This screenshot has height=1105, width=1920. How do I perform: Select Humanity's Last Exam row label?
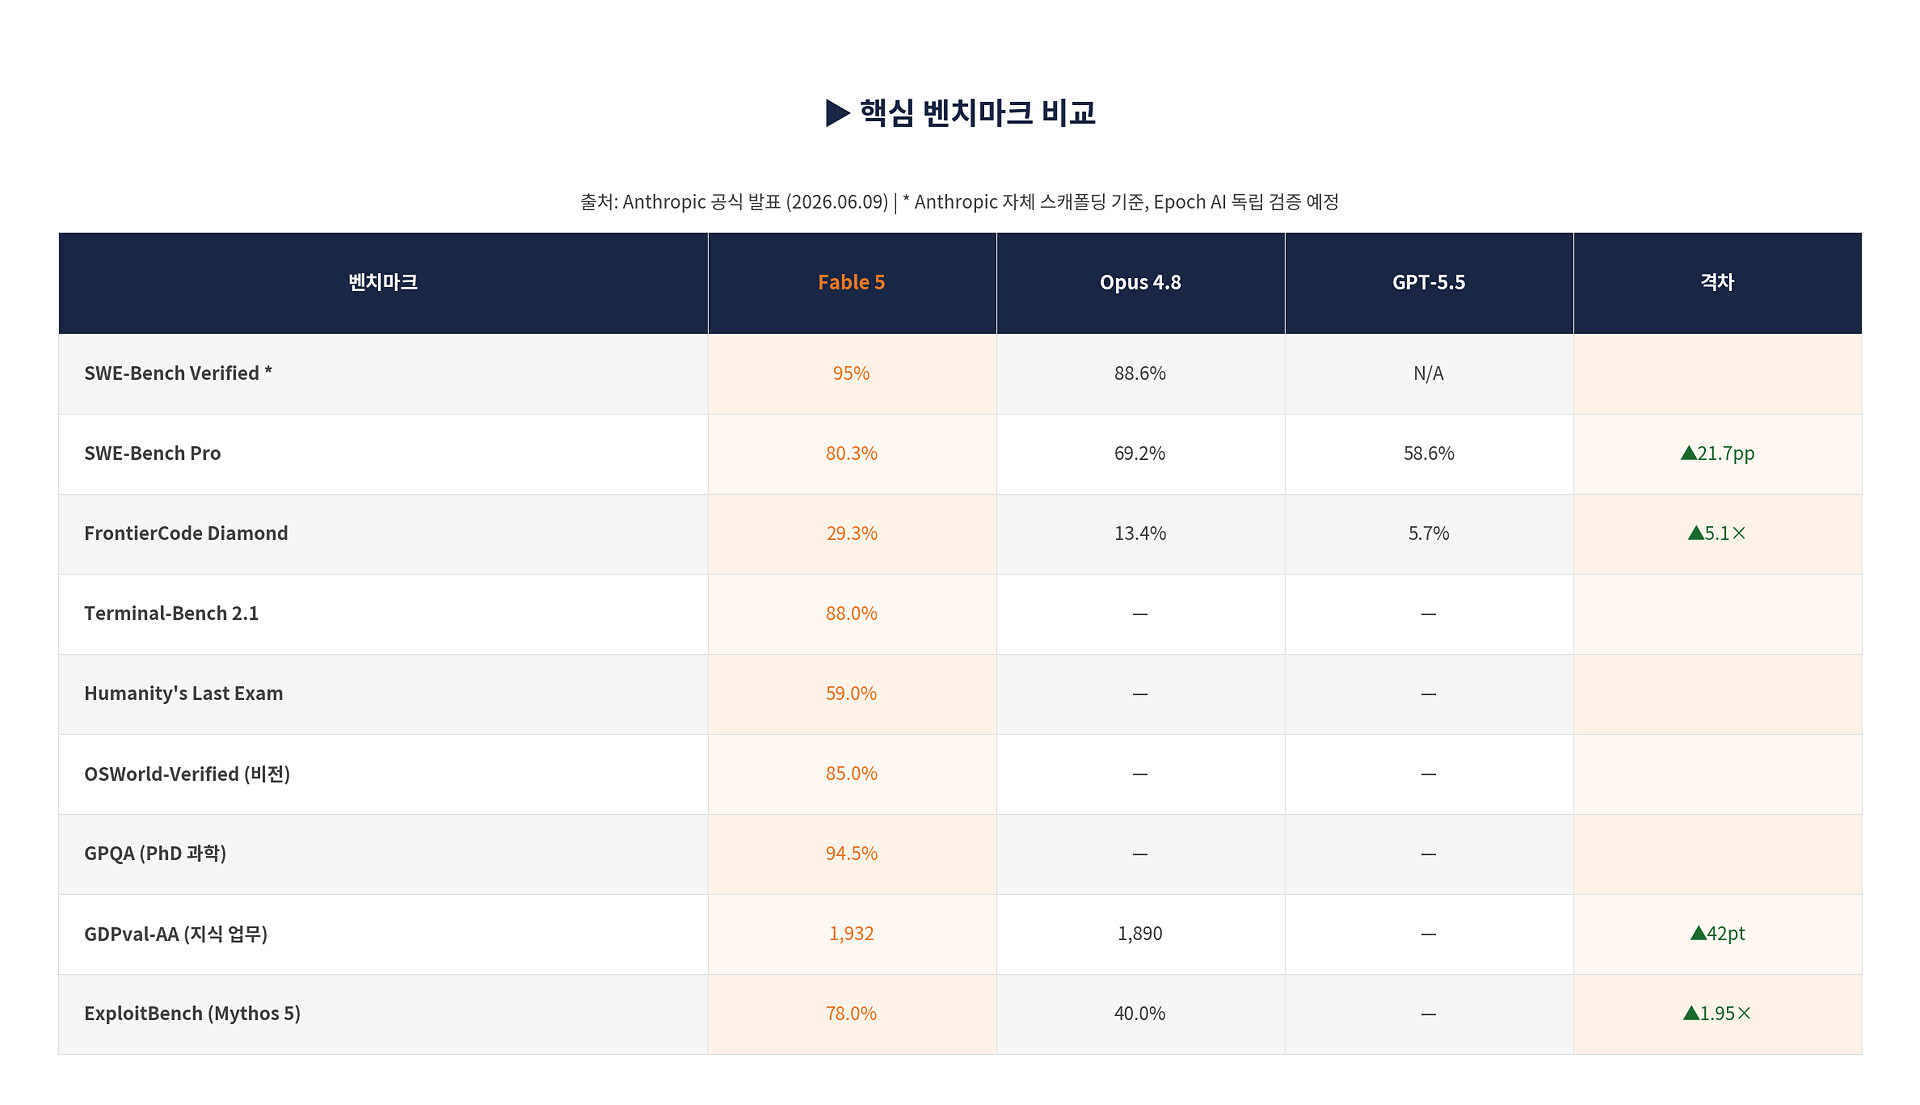[184, 693]
